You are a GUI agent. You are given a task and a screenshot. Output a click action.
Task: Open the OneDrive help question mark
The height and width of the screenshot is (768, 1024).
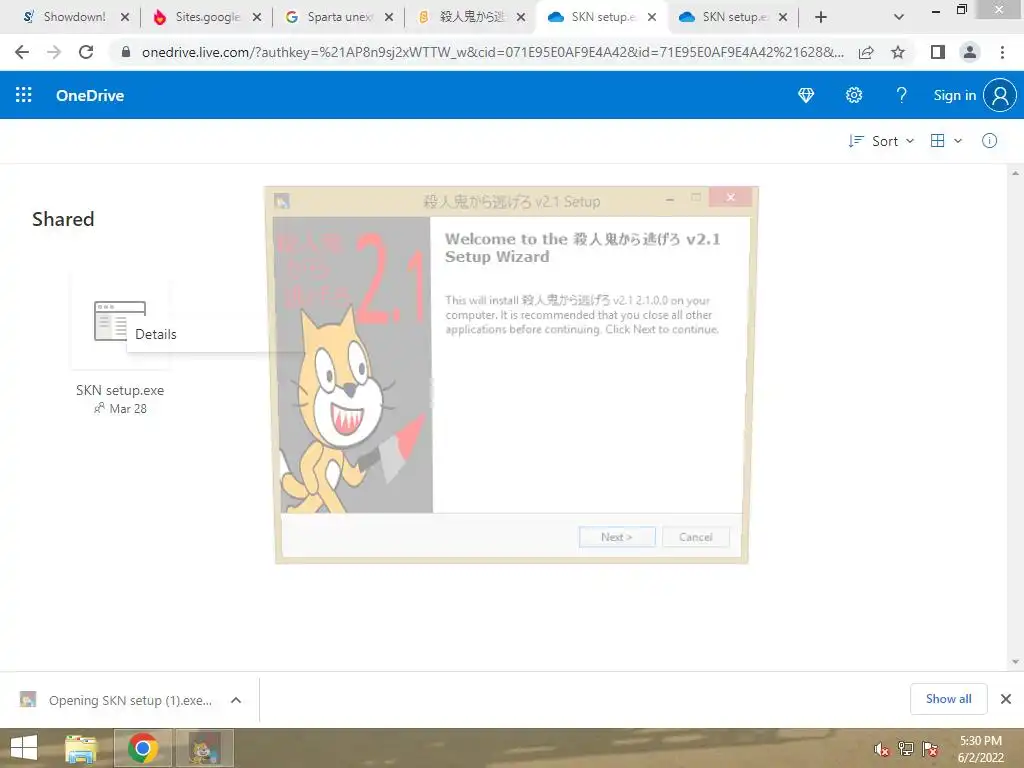[901, 95]
